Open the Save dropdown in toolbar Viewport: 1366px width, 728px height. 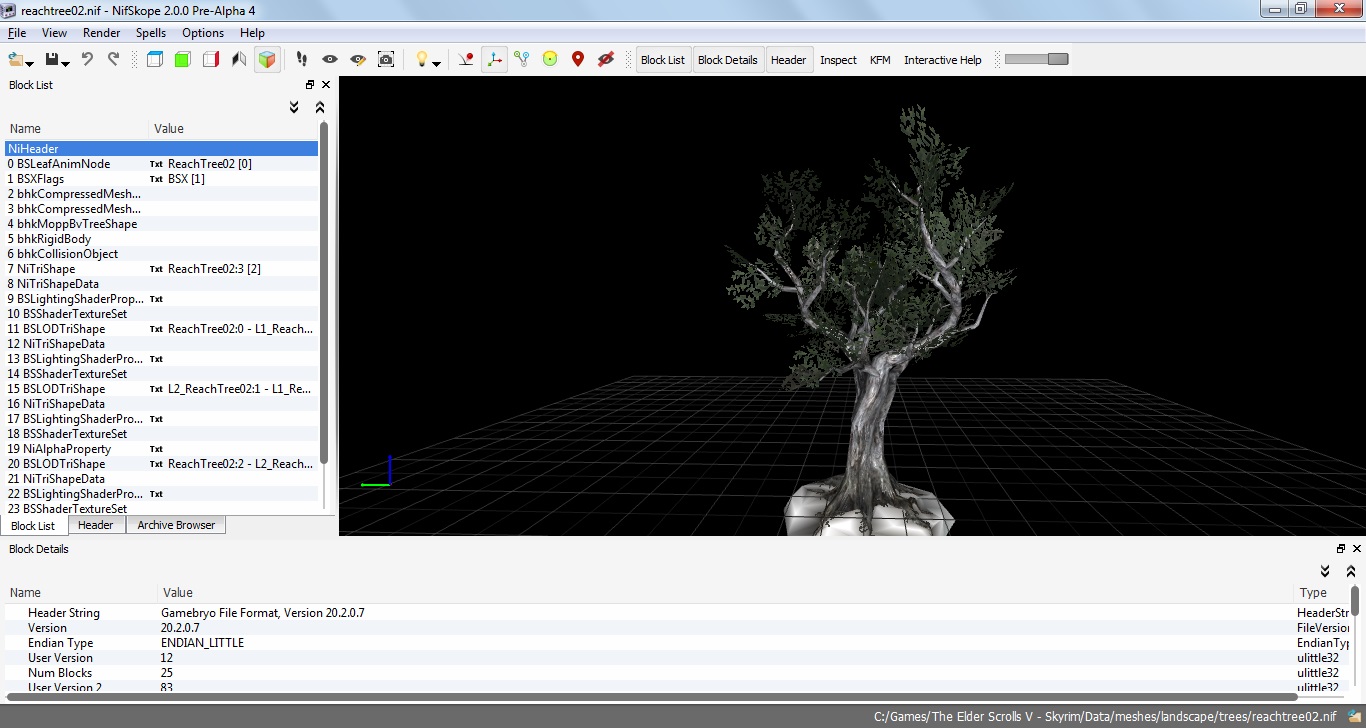click(66, 63)
